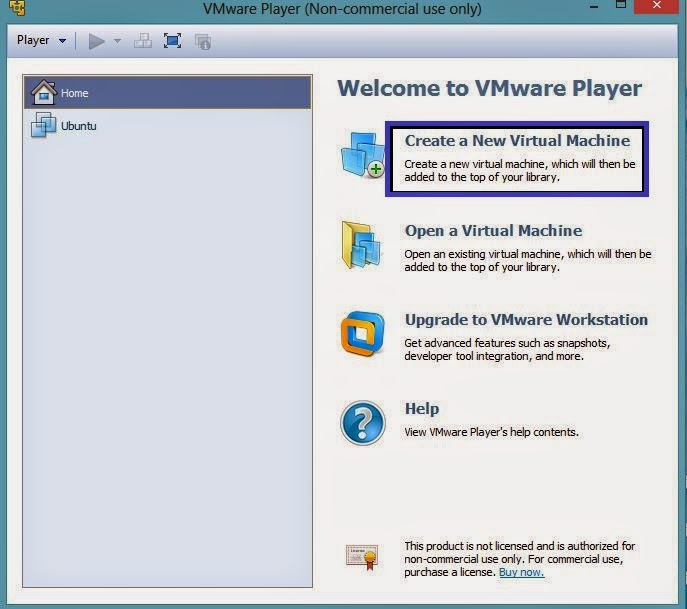Click 'This product is not licensed' notice text

520,559
